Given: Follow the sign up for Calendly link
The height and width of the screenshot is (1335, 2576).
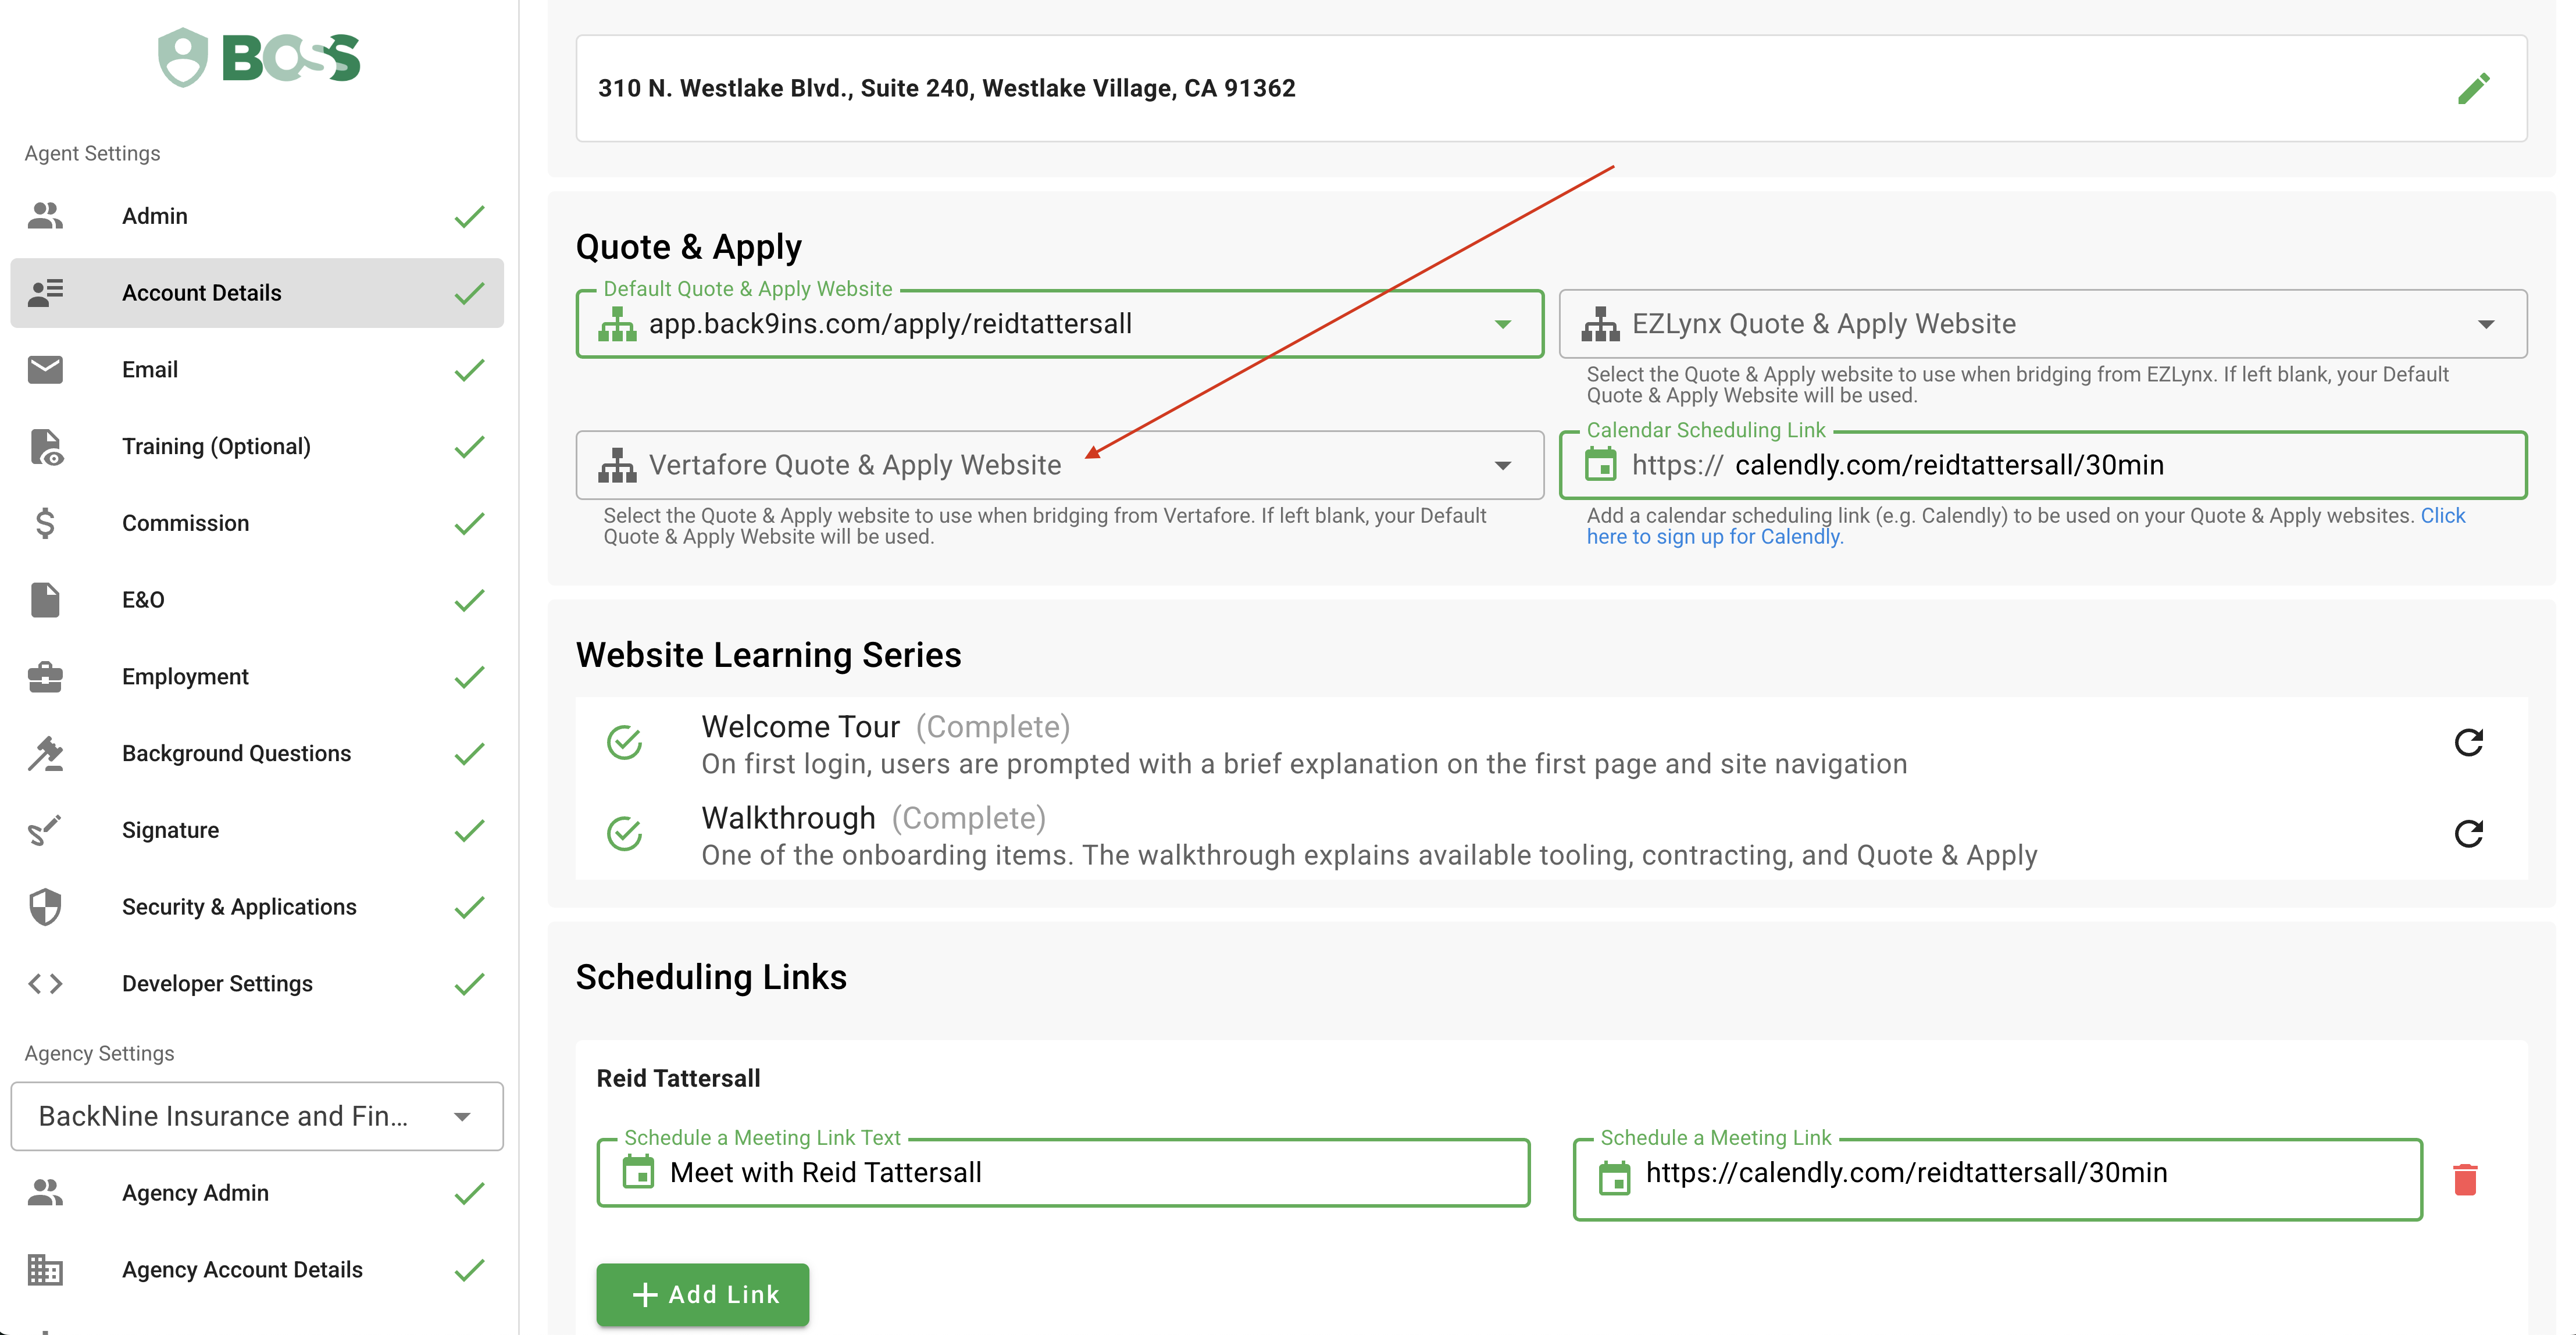Looking at the screenshot, I should pyautogui.click(x=1713, y=538).
